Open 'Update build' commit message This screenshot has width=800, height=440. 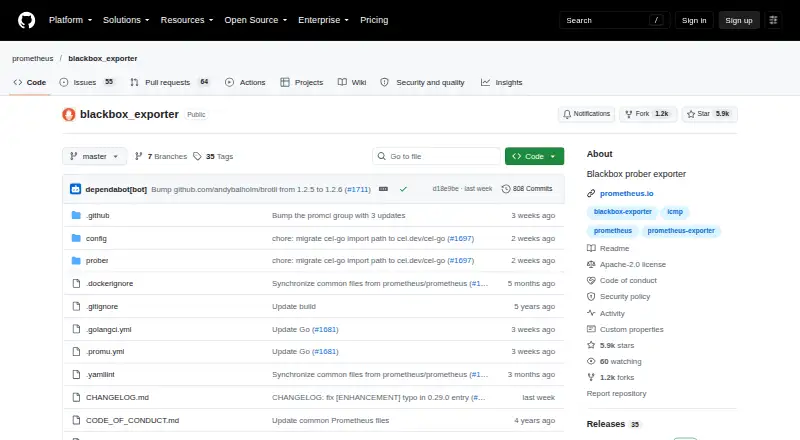pyautogui.click(x=294, y=306)
